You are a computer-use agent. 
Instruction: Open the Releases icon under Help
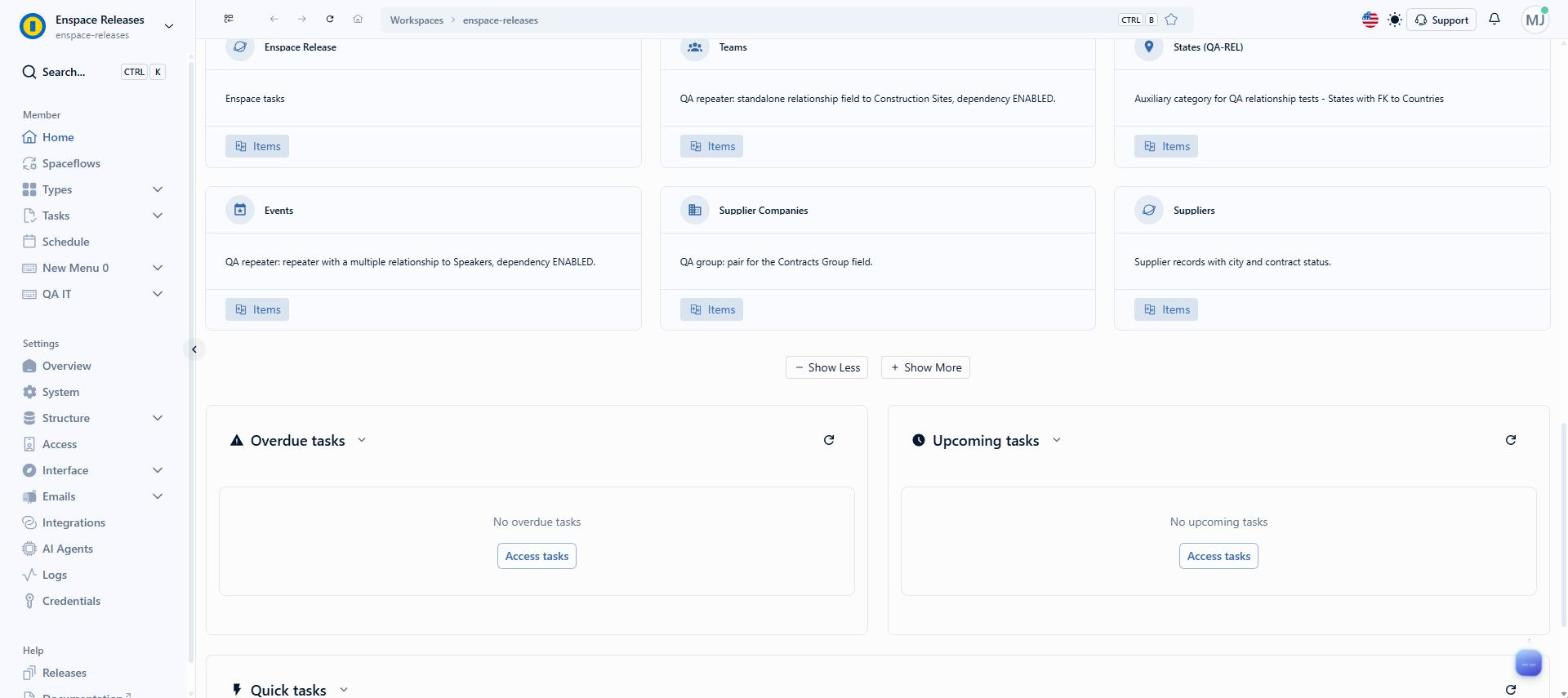click(29, 673)
